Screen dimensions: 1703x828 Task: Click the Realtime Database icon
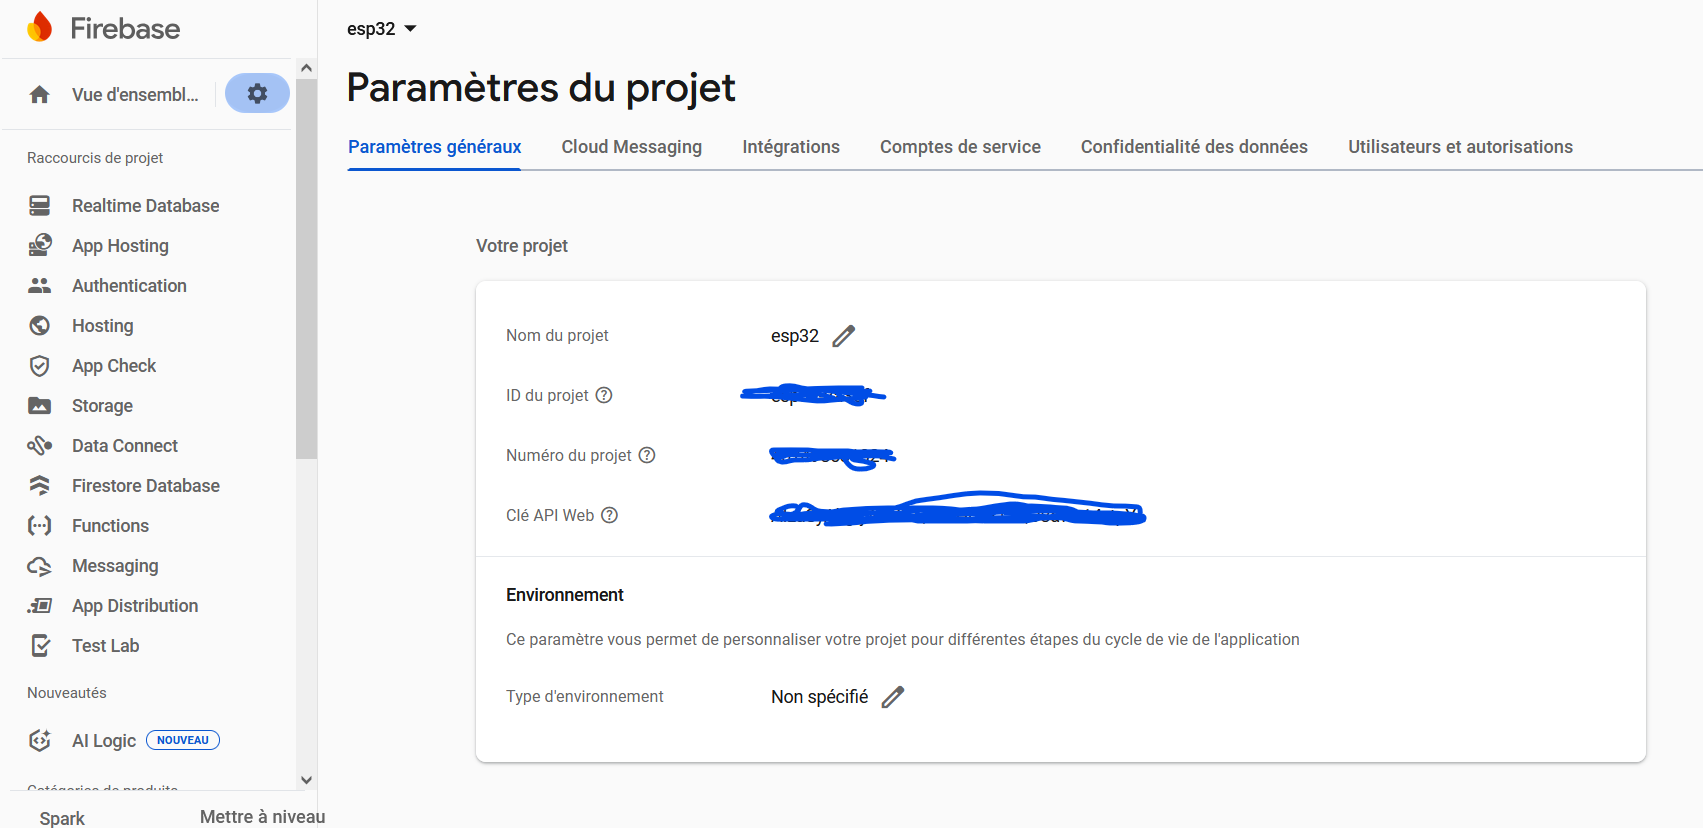coord(40,206)
